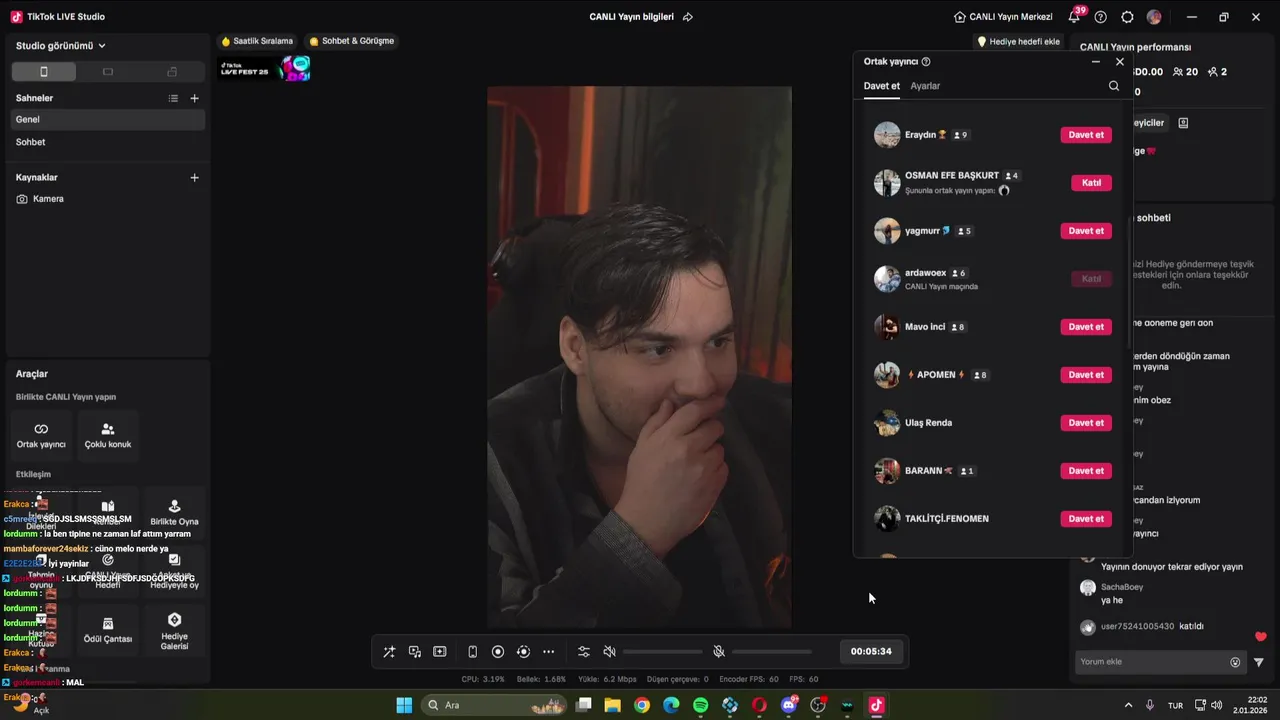Viewport: 1280px width, 720px height.
Task: Unmute the microphone
Action: point(718,652)
